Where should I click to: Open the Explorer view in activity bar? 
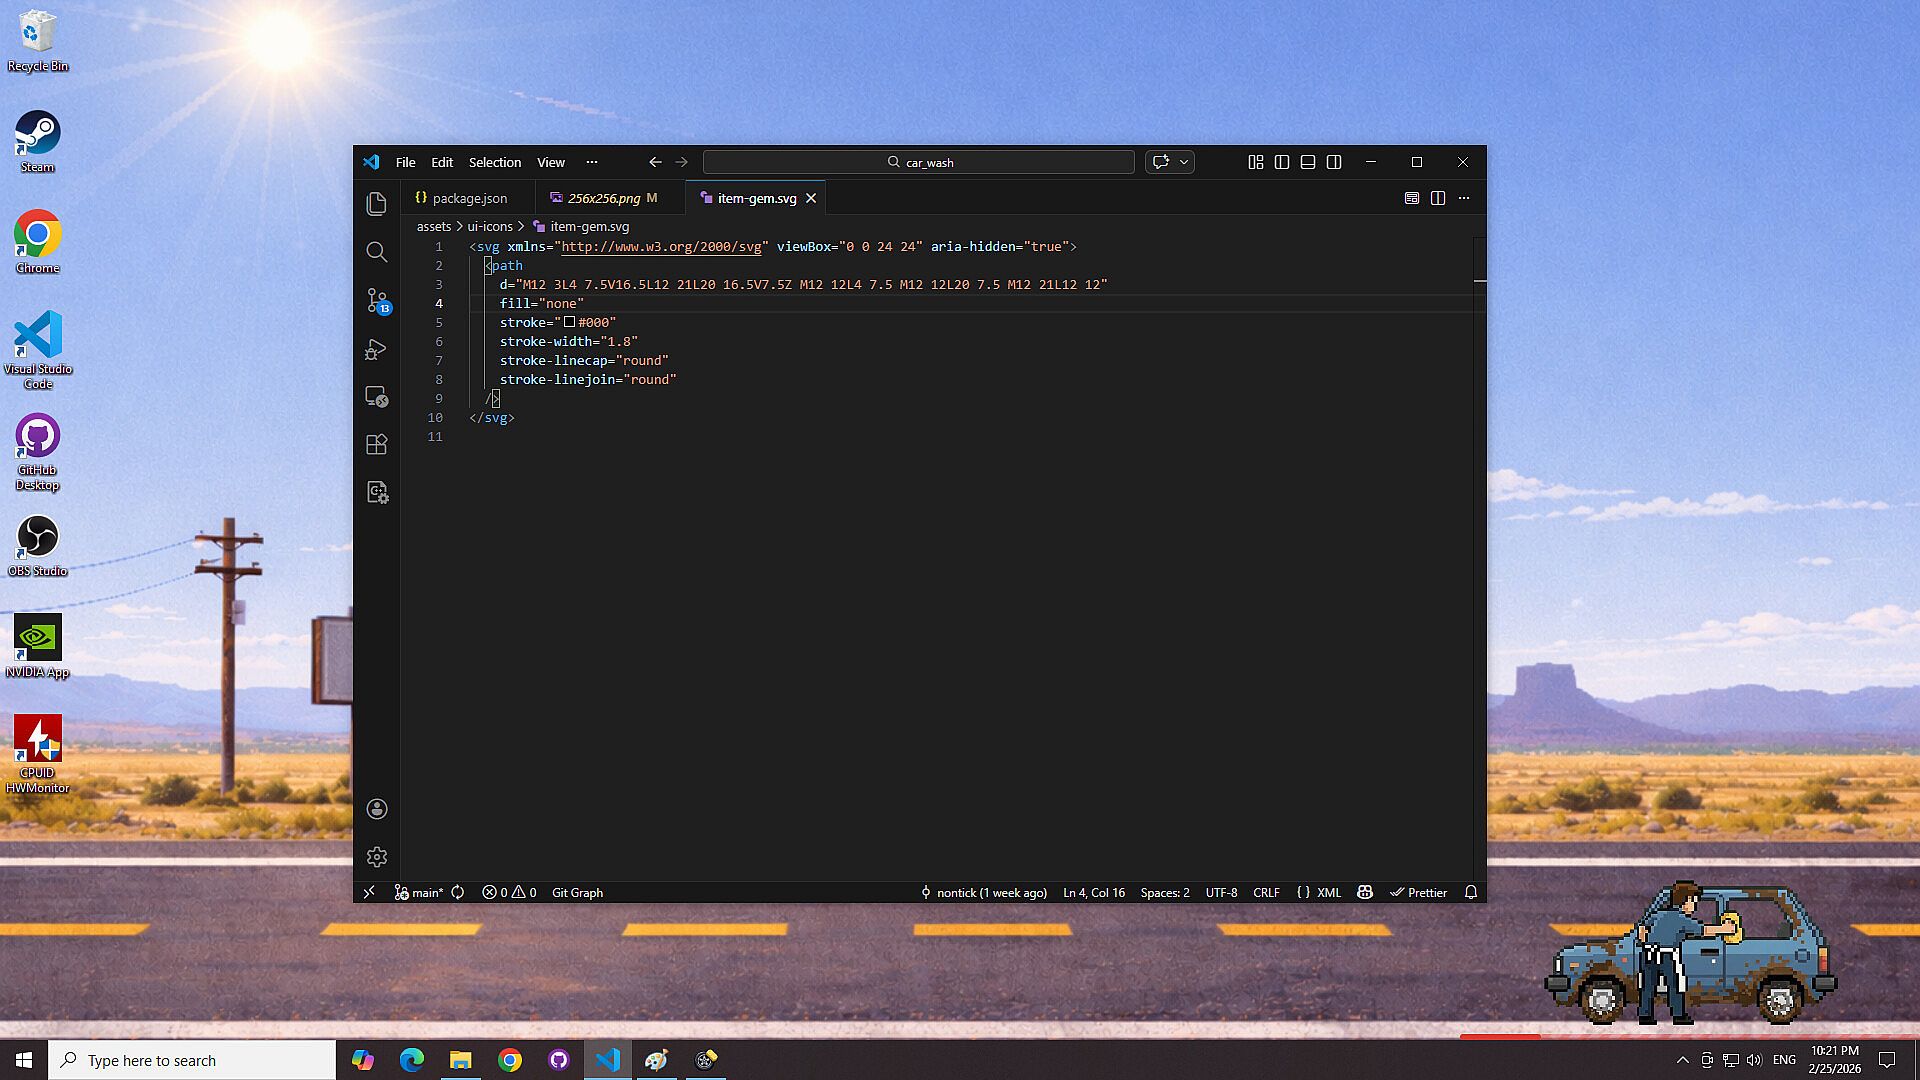coord(377,204)
